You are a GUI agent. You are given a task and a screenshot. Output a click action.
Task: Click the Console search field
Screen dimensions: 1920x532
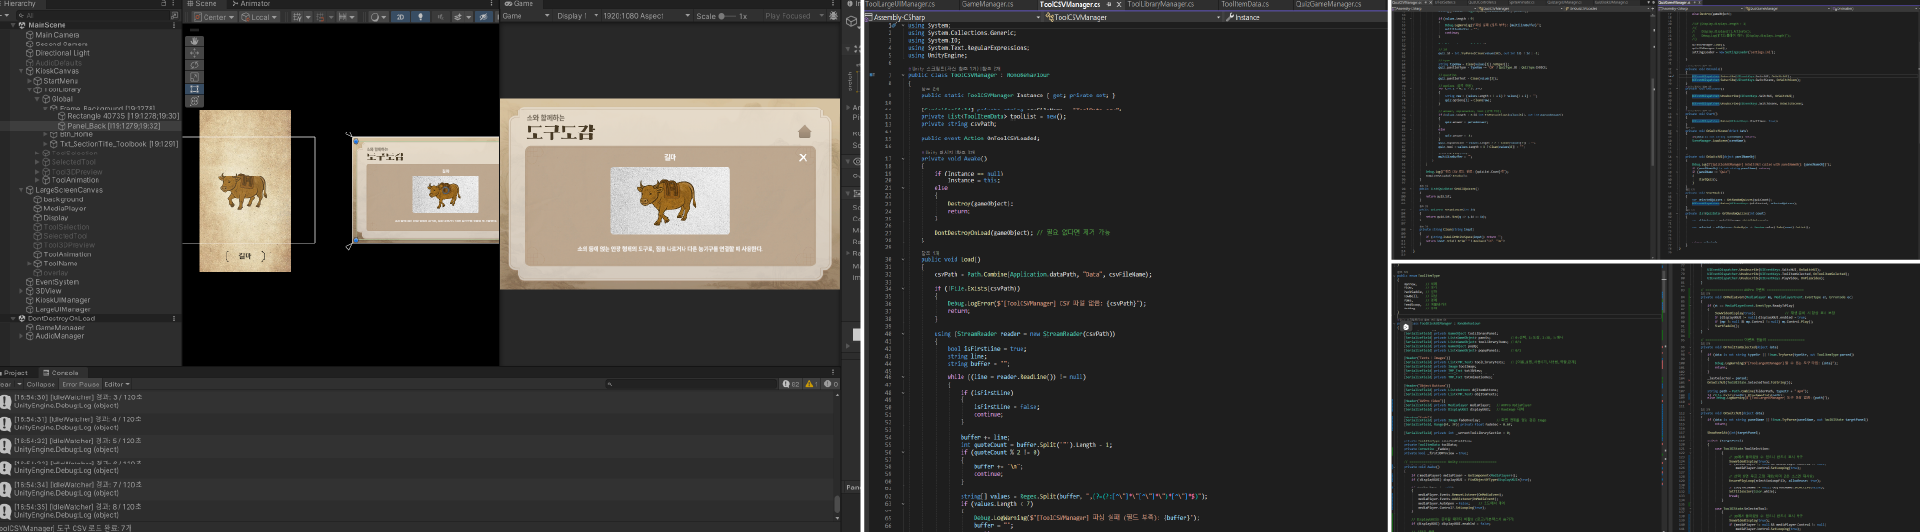(x=690, y=384)
